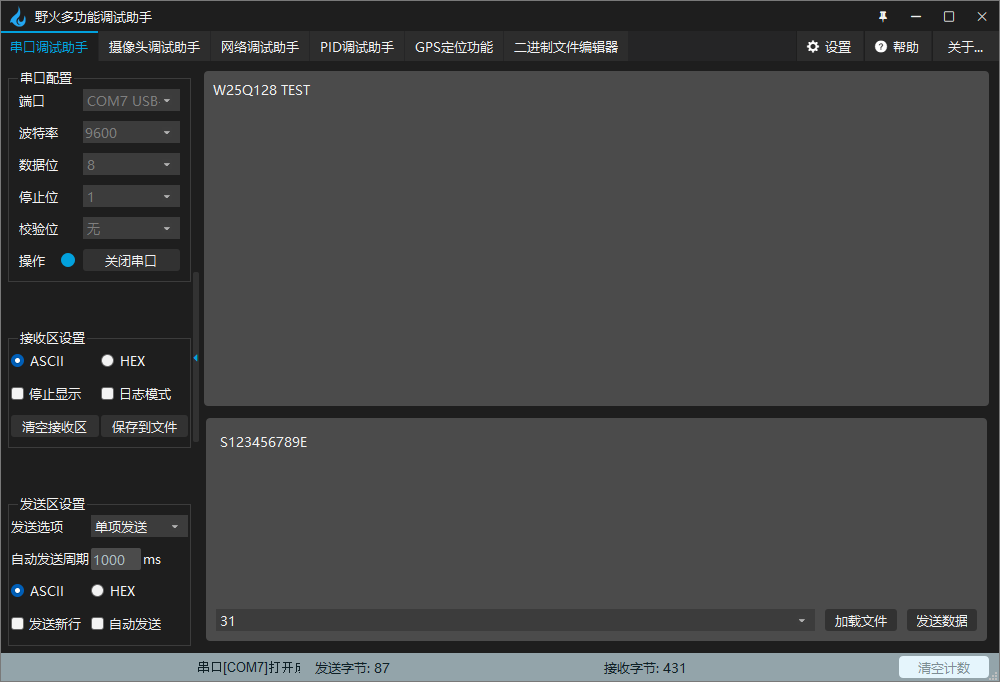Click the 自动发送周期 input field

click(115, 559)
